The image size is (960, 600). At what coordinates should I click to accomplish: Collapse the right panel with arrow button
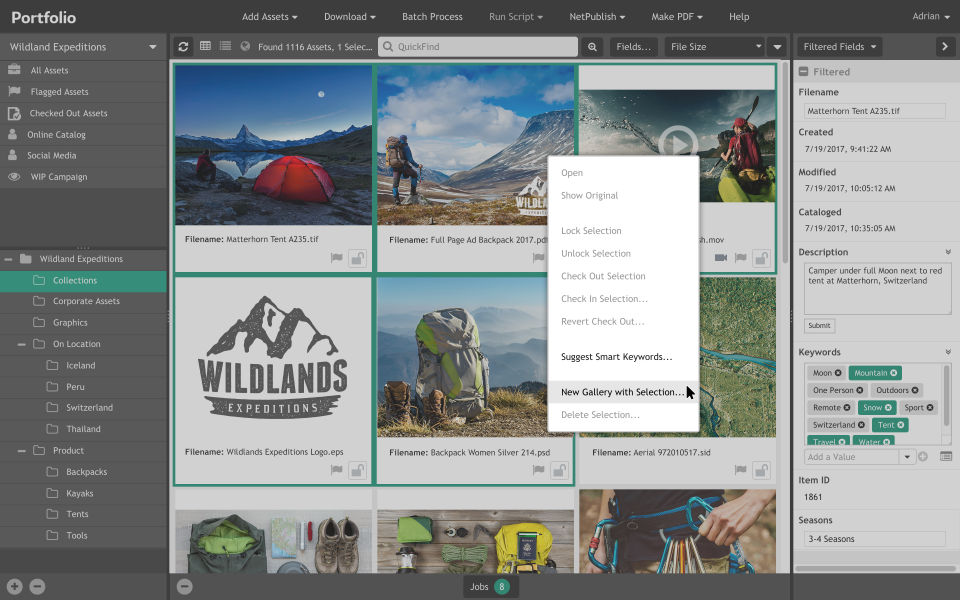click(945, 47)
